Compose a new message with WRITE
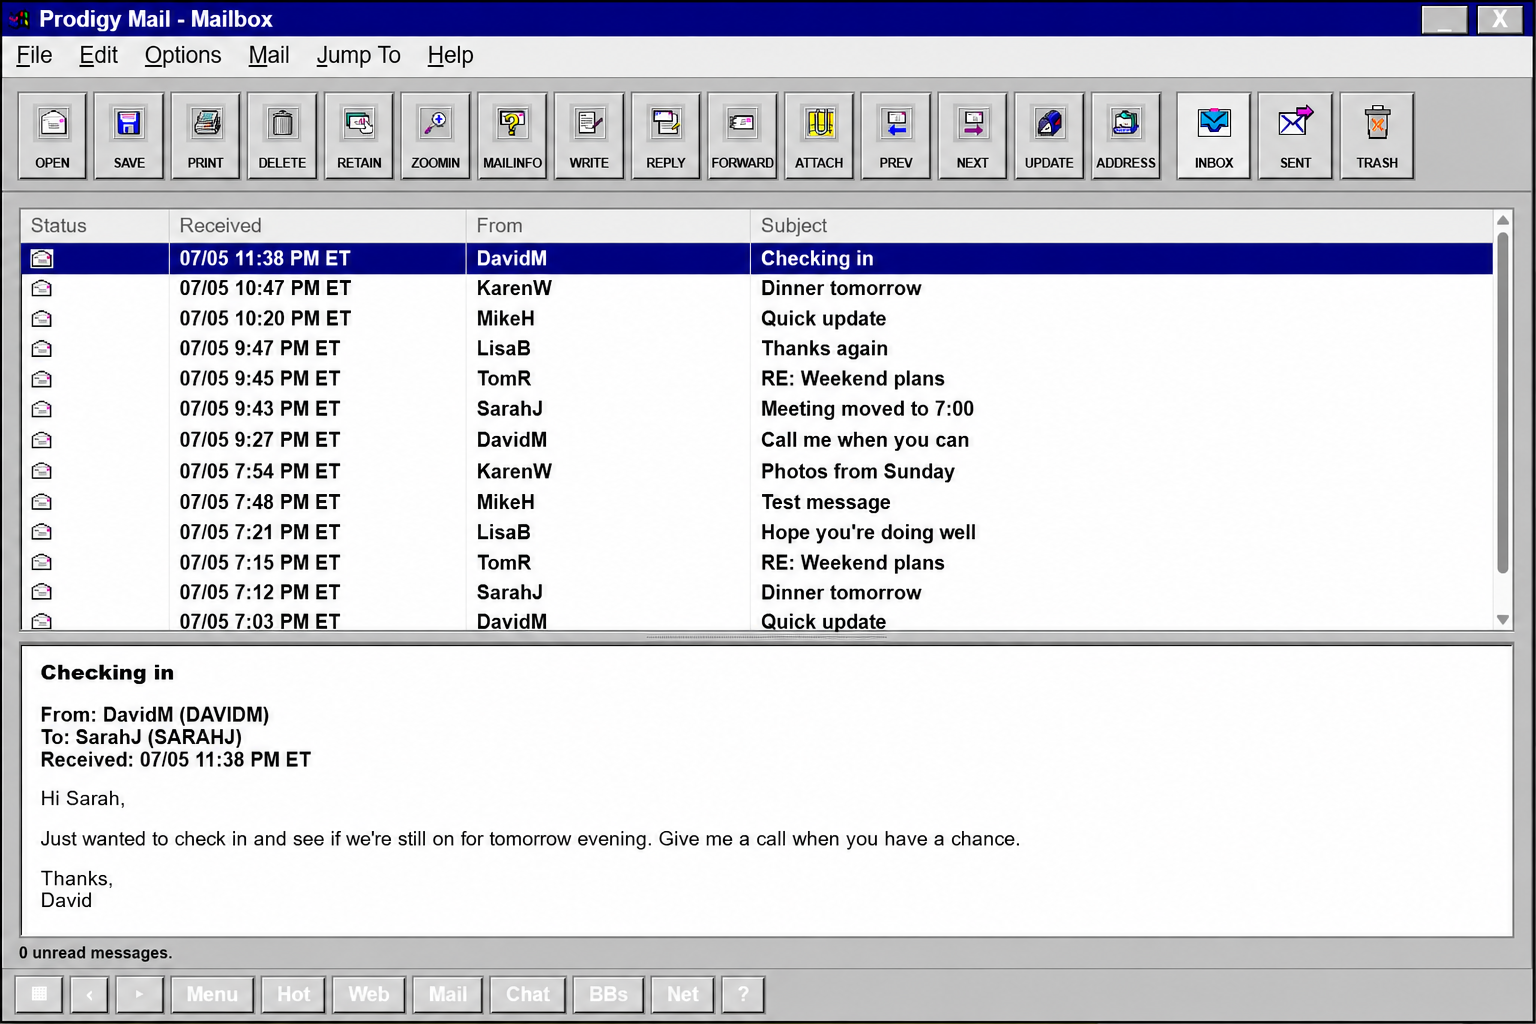This screenshot has height=1024, width=1536. (x=589, y=136)
